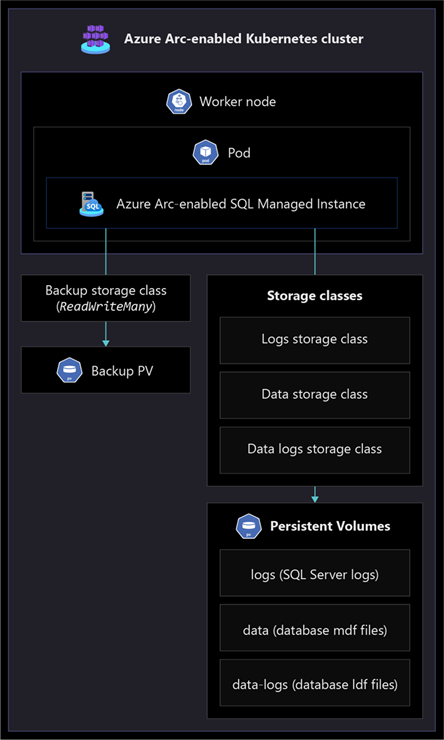Click the Data storage class box
This screenshot has width=444, height=740.
(x=315, y=395)
